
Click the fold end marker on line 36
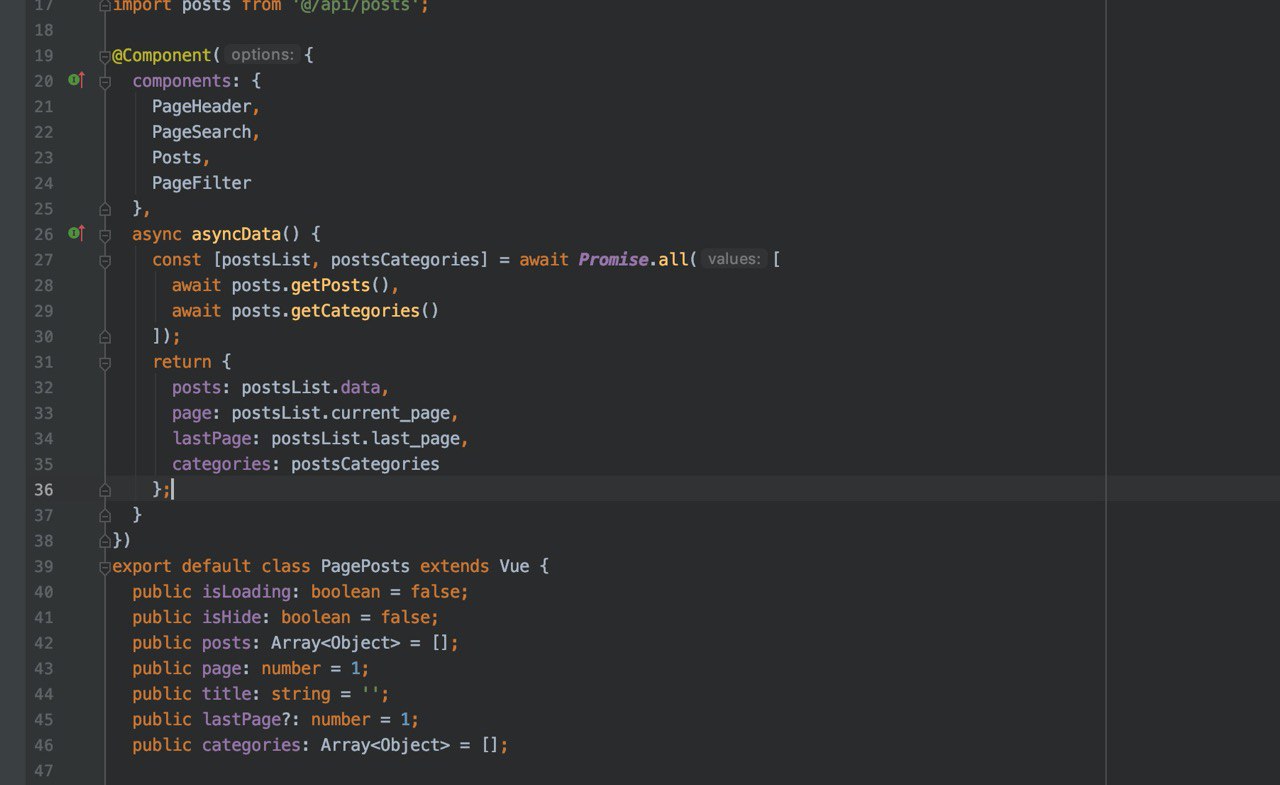(x=105, y=489)
